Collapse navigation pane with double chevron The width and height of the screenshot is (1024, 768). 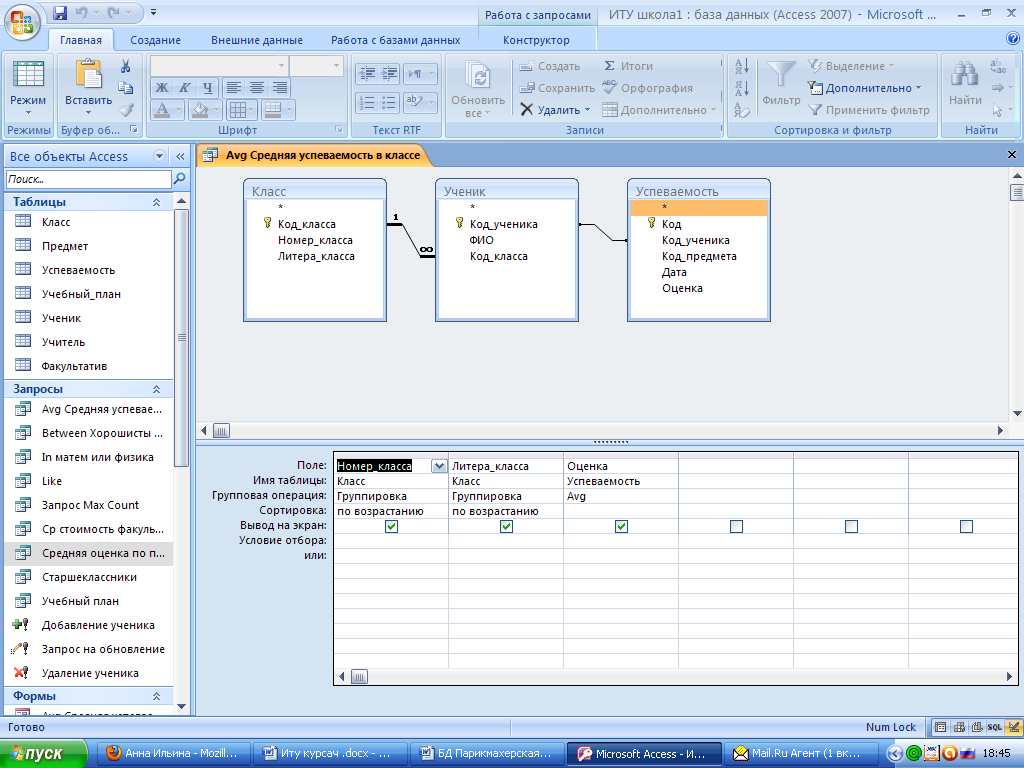coord(180,156)
